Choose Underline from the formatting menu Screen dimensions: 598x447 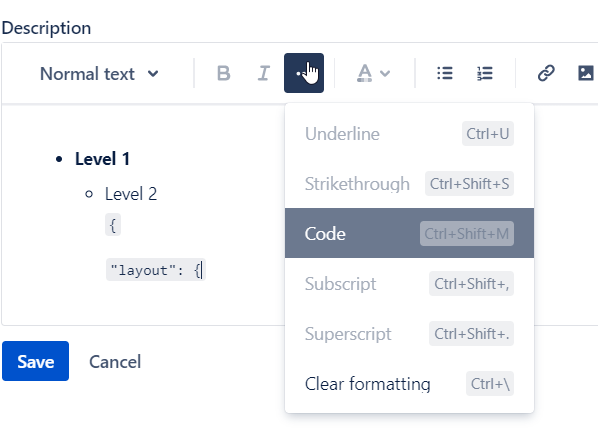[409, 133]
